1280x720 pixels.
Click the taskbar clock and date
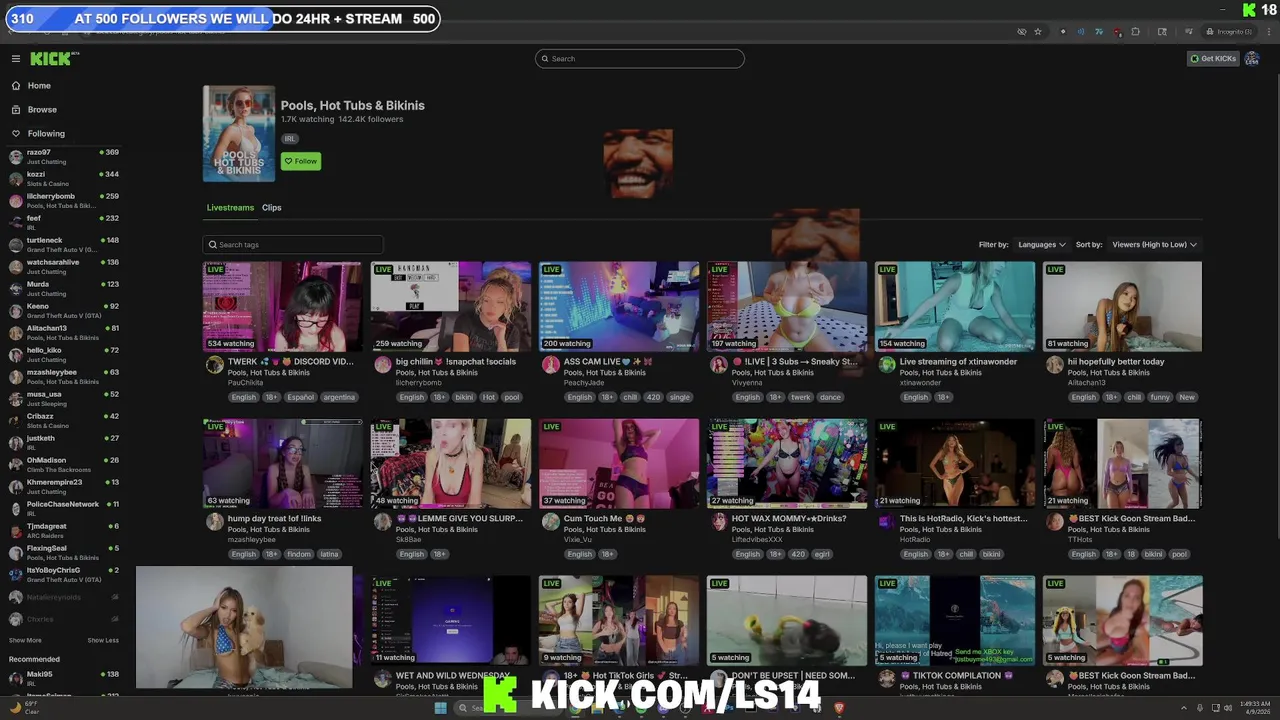coord(1255,708)
